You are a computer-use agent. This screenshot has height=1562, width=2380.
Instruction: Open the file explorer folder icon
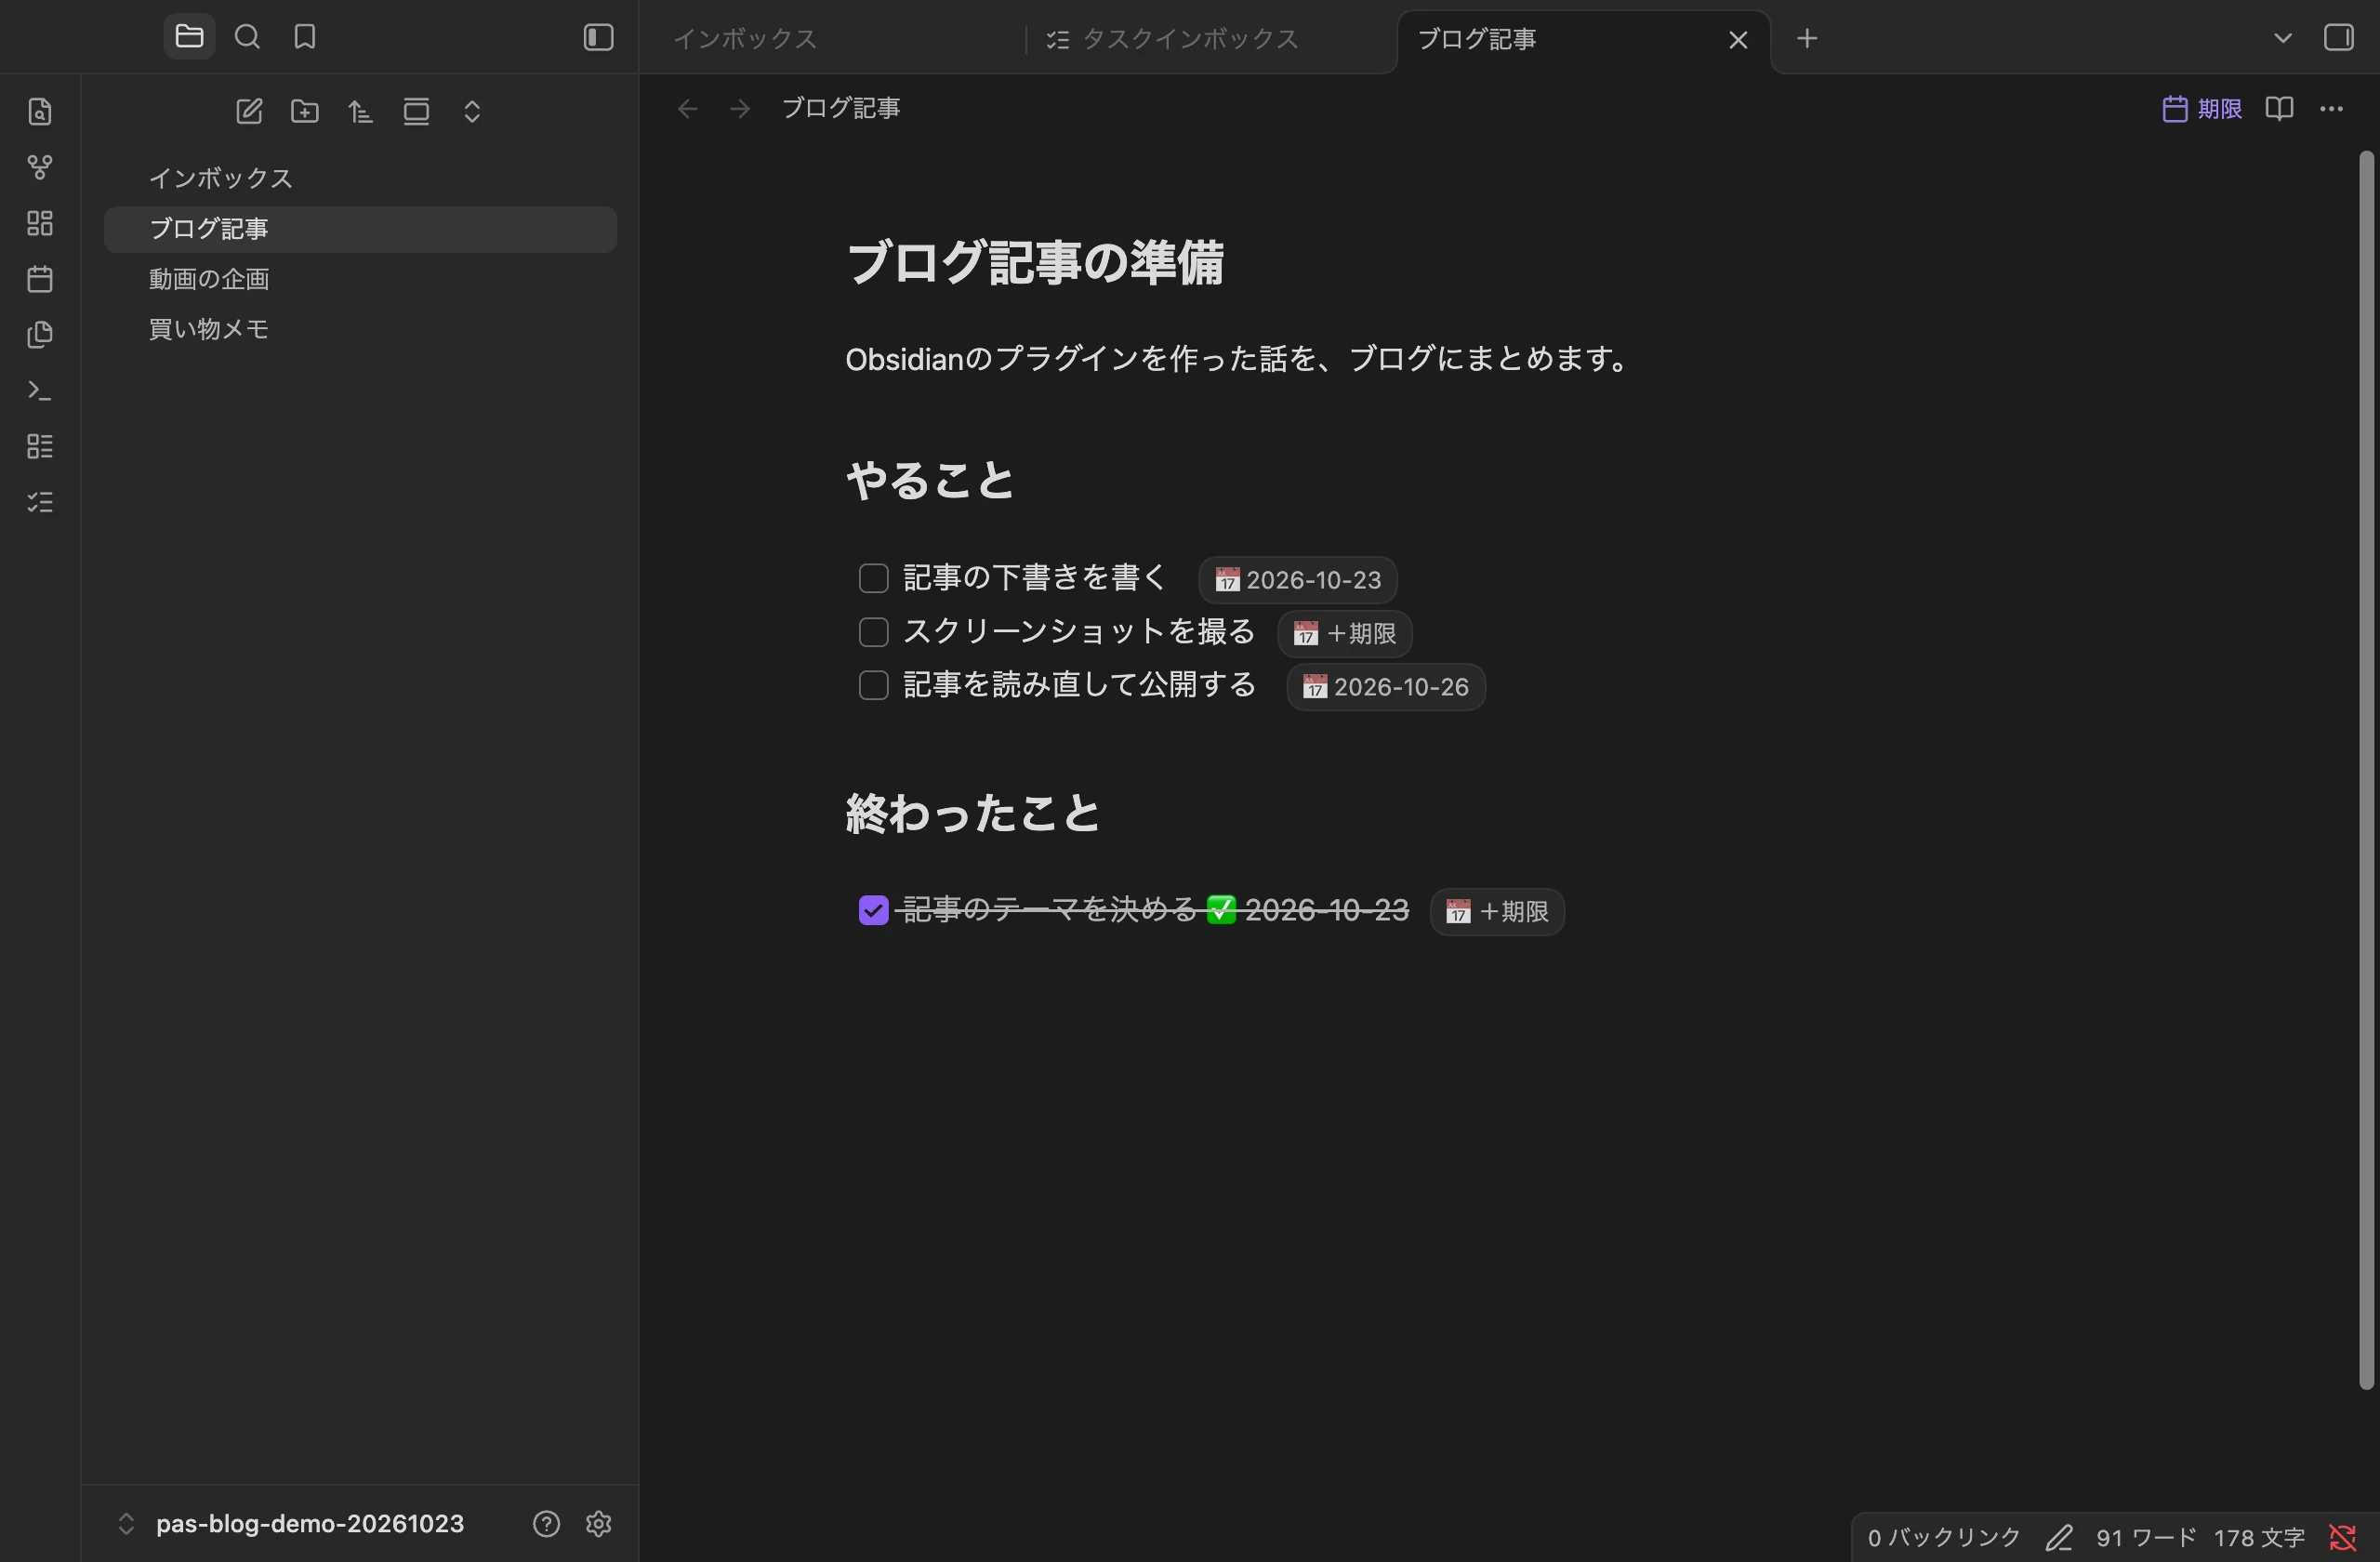point(189,37)
